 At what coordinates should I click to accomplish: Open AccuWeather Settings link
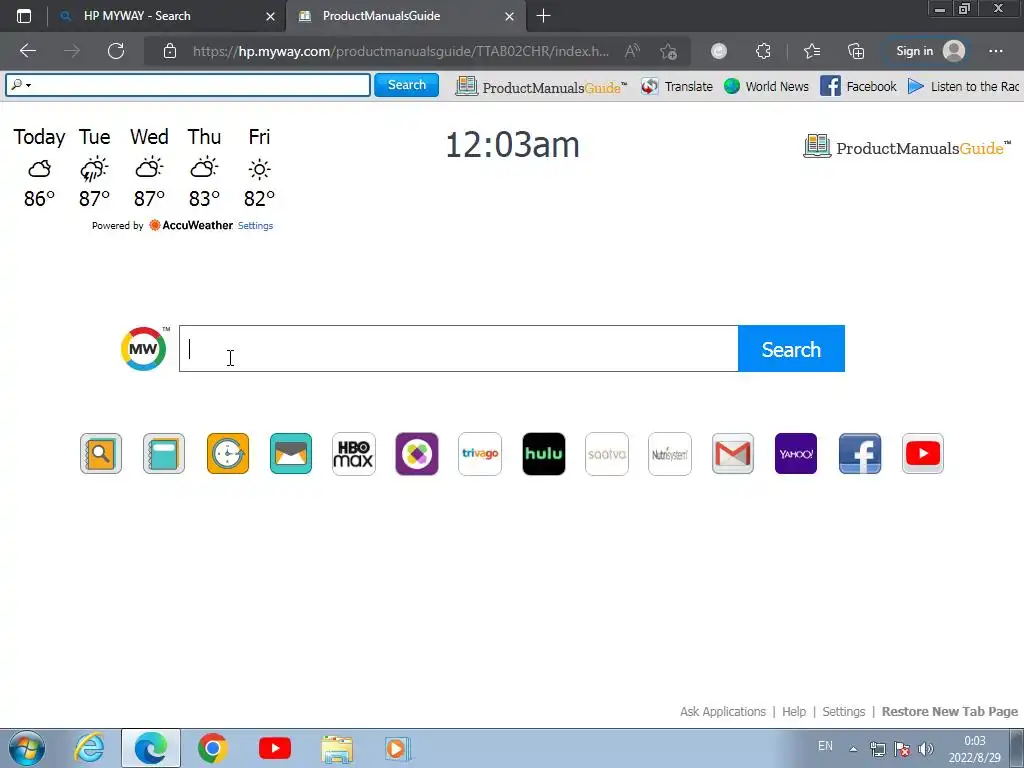pyautogui.click(x=255, y=225)
